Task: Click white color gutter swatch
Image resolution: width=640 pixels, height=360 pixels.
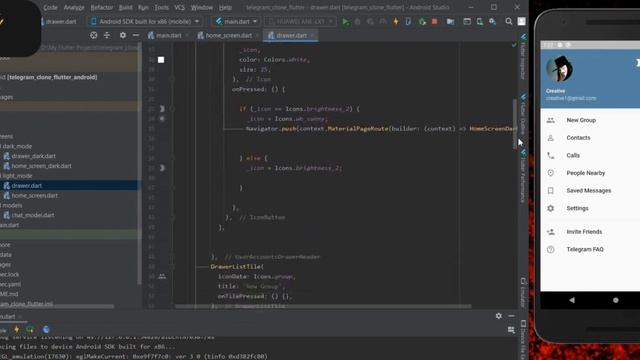Action: point(161,60)
